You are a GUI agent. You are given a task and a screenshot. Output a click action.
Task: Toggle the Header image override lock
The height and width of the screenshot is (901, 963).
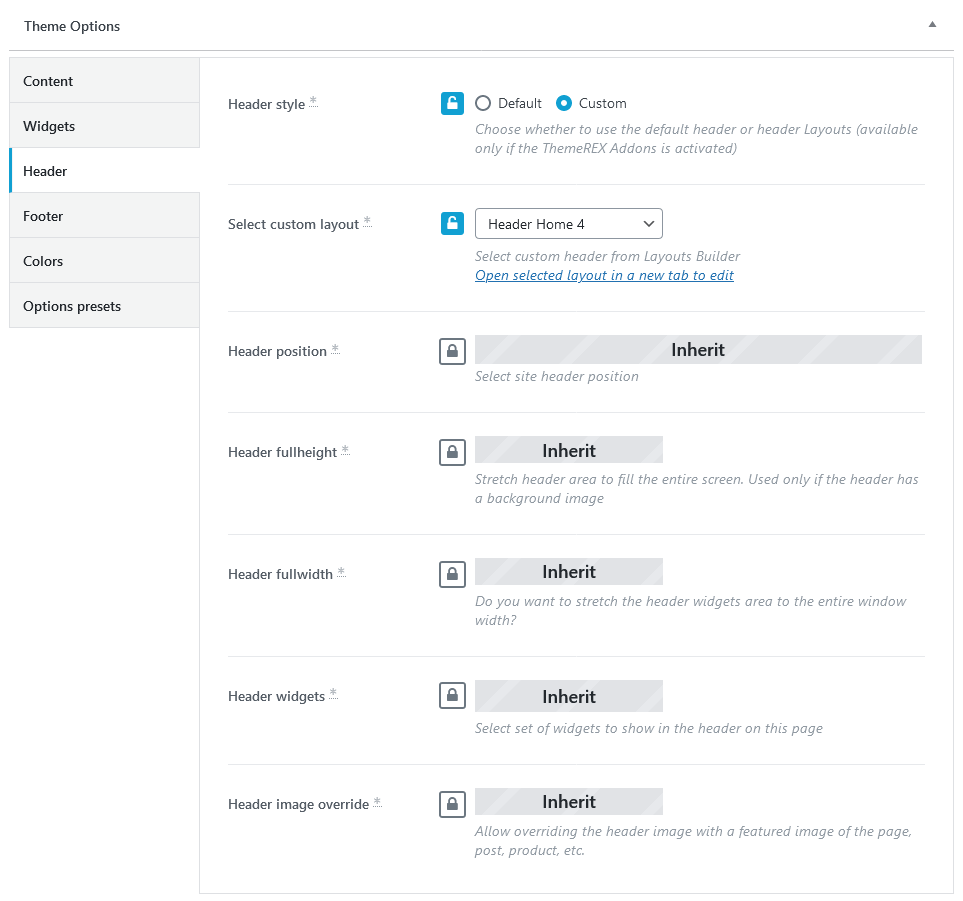[x=452, y=804]
